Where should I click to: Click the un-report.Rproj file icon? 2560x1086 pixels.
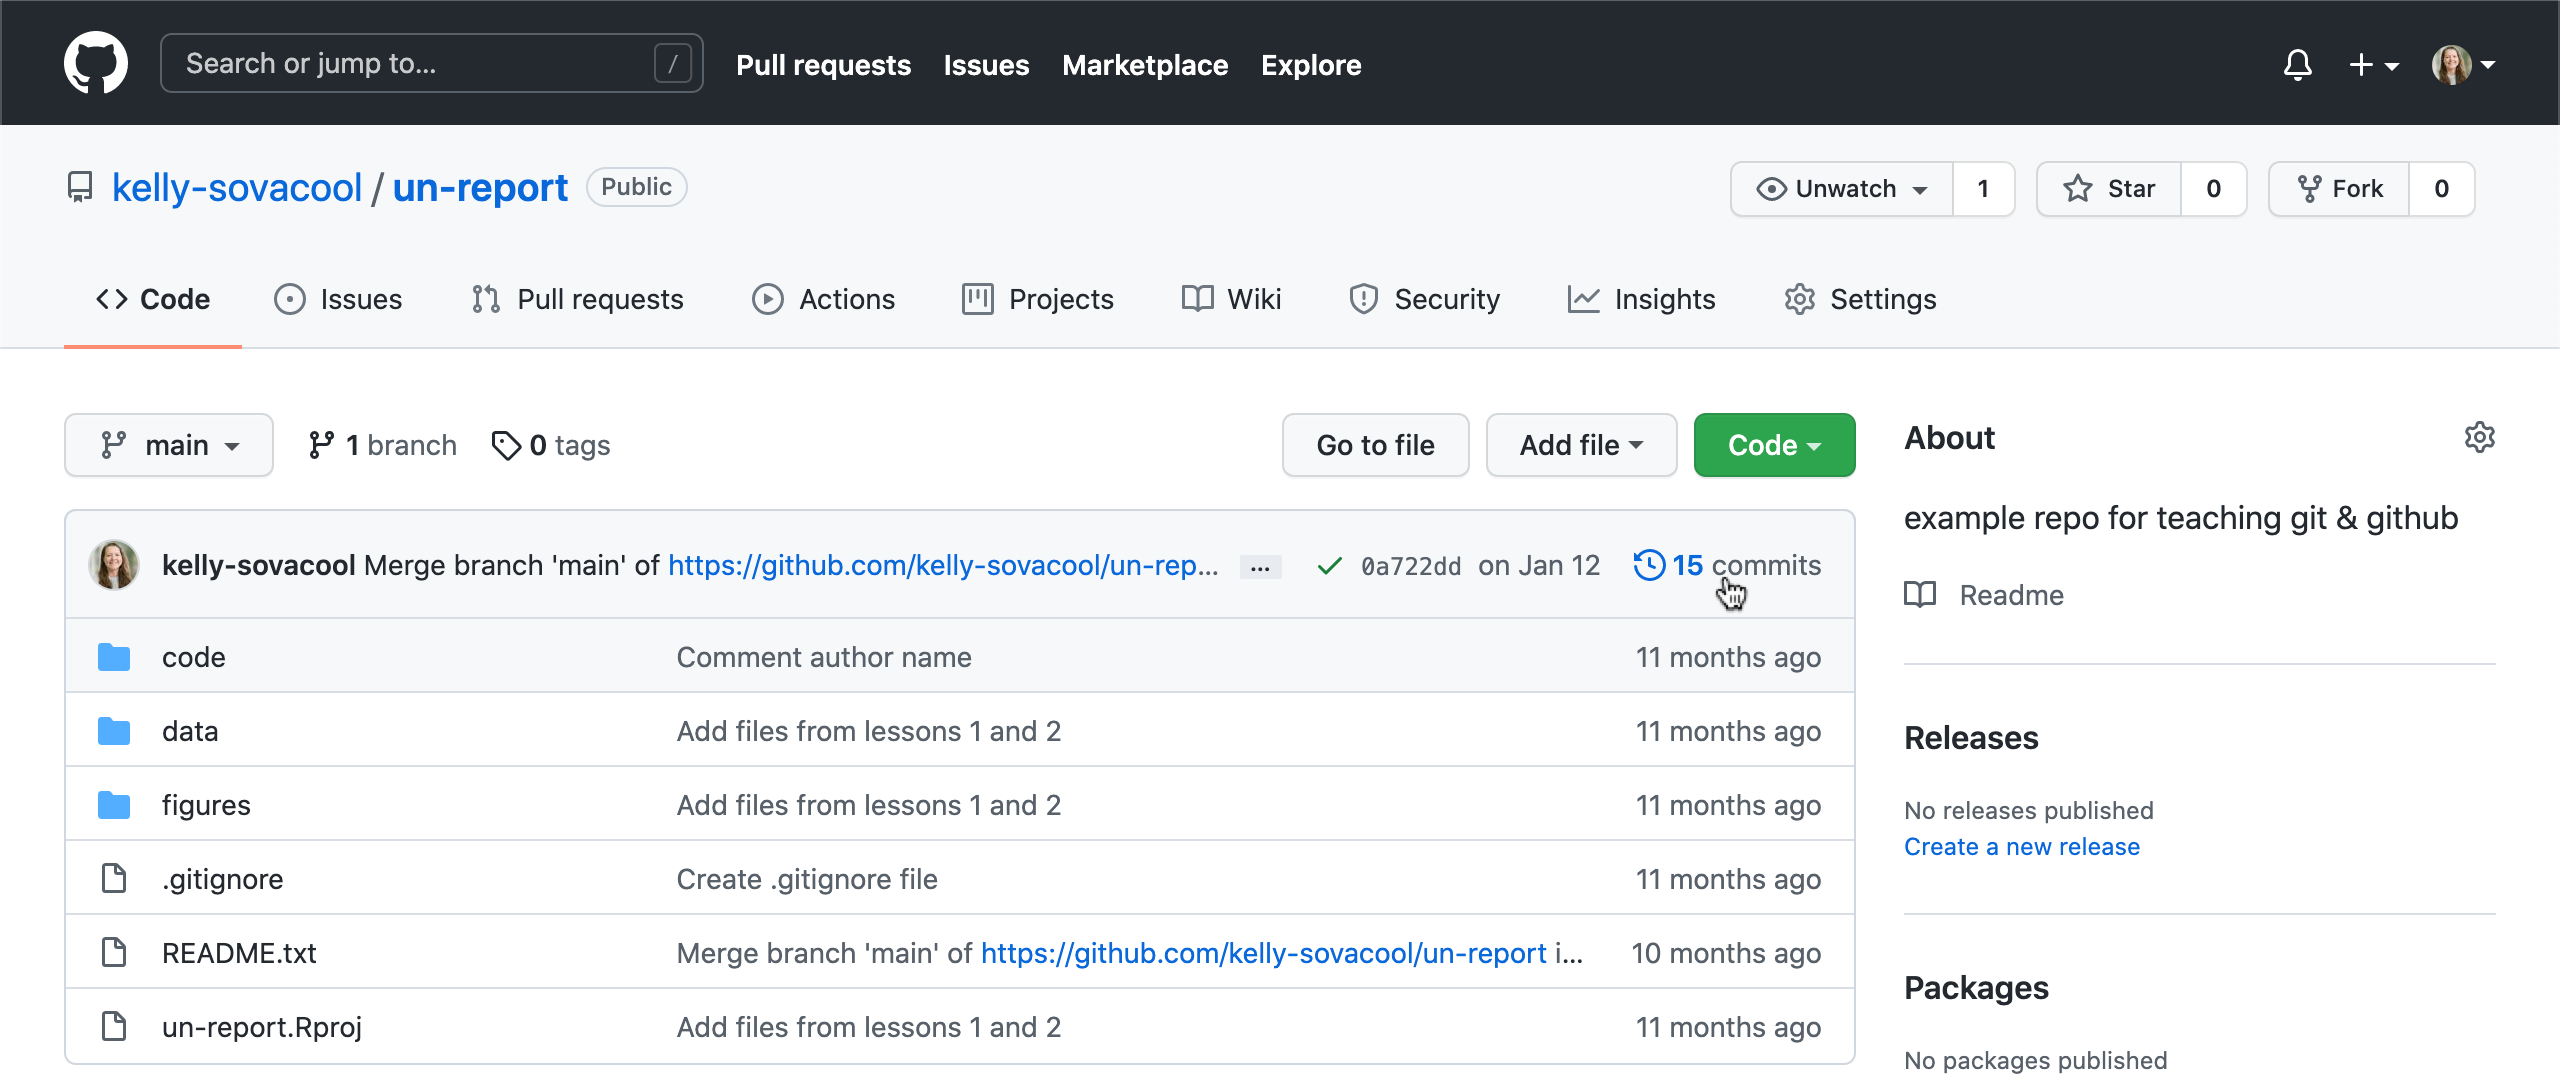pyautogui.click(x=114, y=1027)
